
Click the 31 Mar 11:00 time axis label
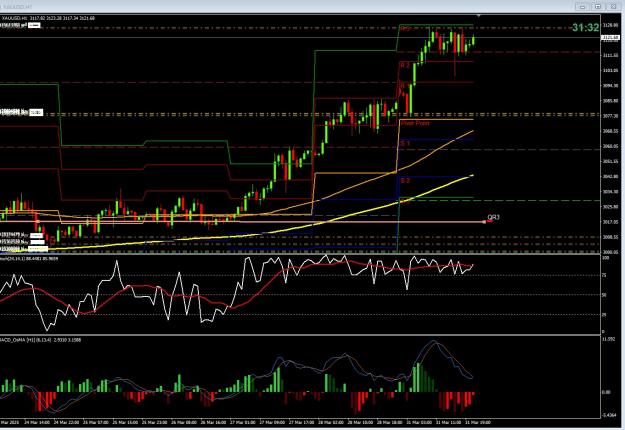tap(448, 422)
